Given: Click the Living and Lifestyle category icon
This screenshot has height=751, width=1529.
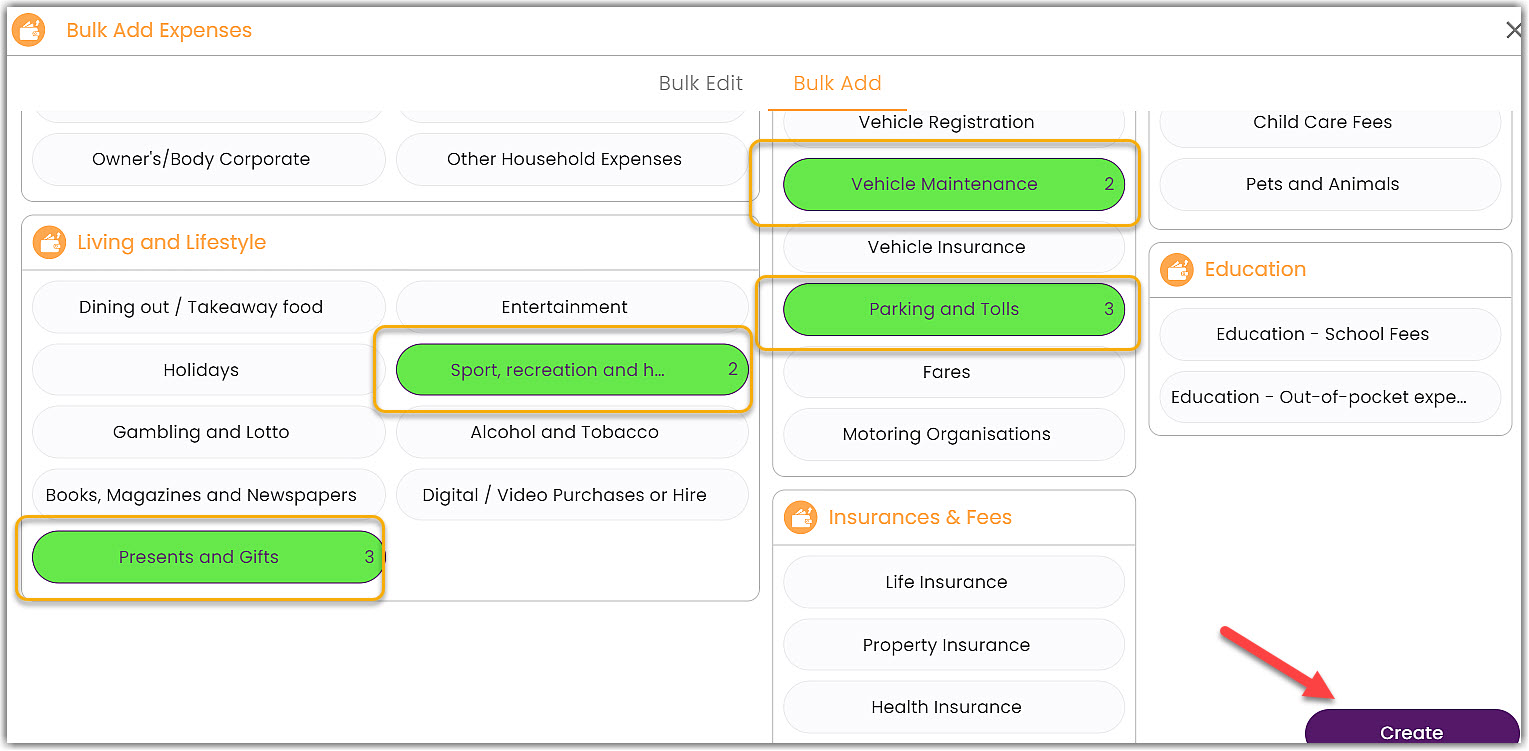Looking at the screenshot, I should point(49,242).
